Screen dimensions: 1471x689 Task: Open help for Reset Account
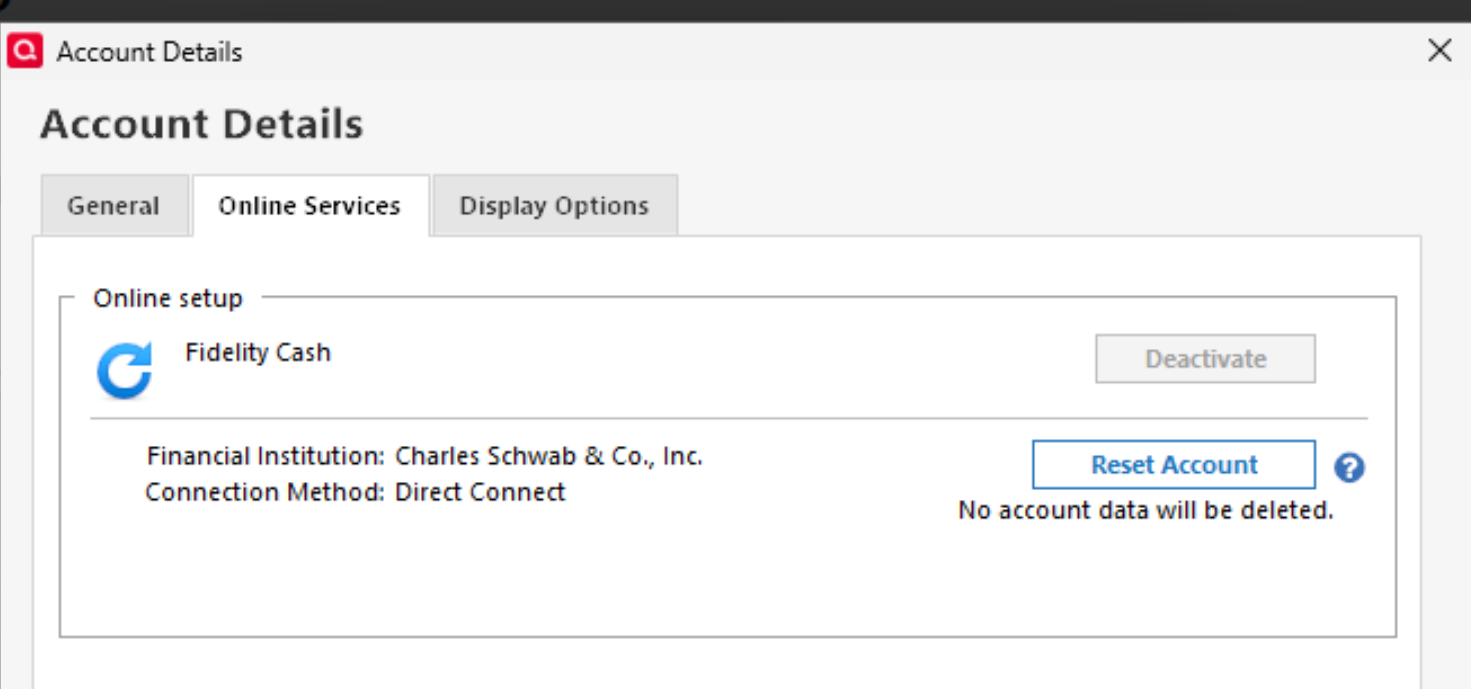tap(1349, 467)
